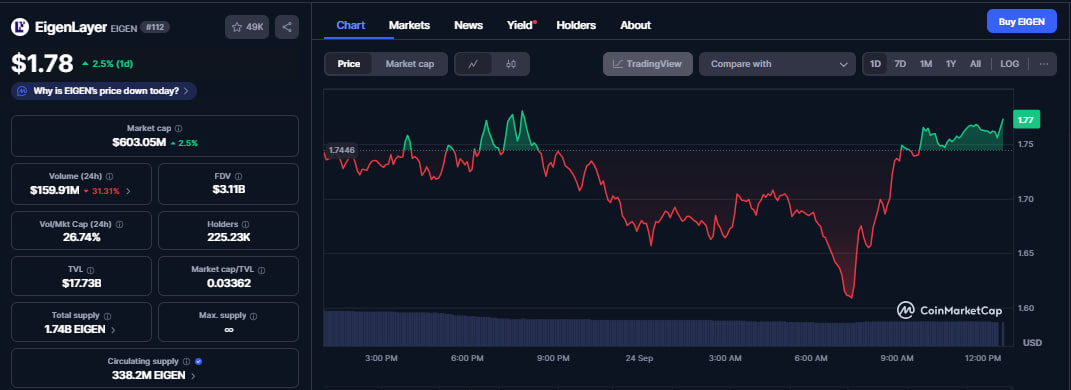Enable LOG scale on chart
This screenshot has height=390, width=1071.
[x=1010, y=64]
